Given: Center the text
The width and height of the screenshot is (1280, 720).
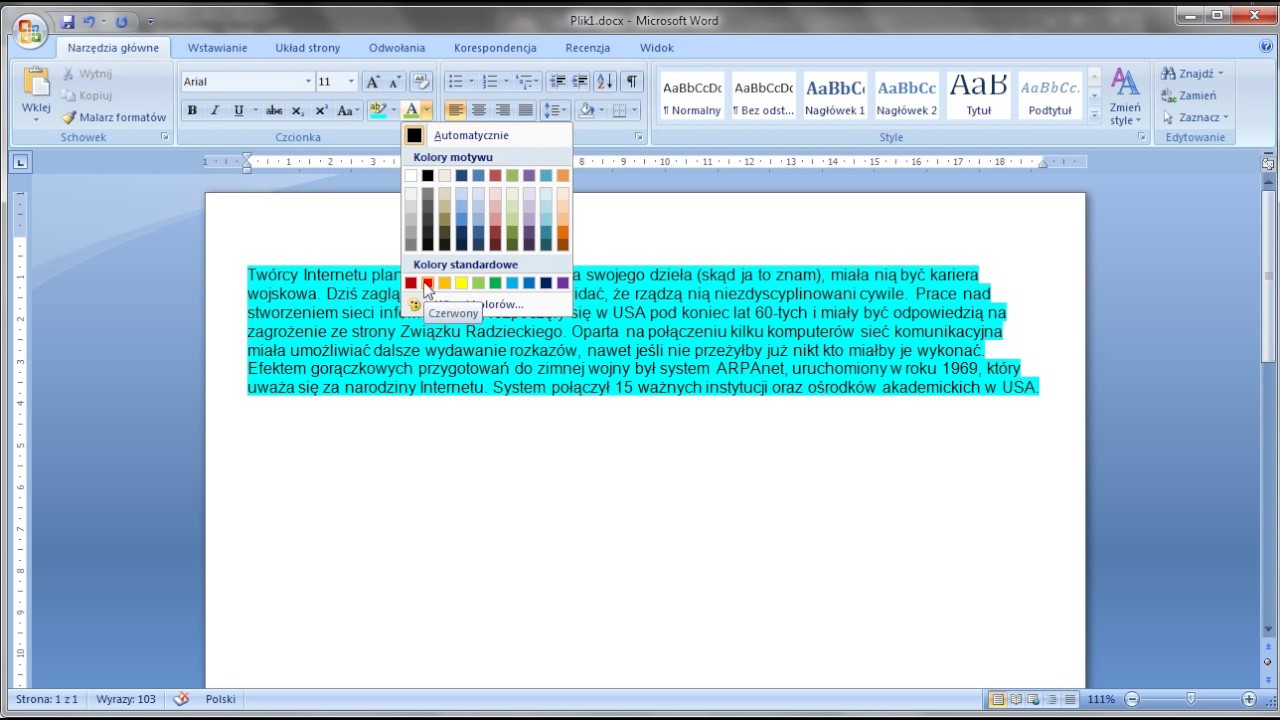Looking at the screenshot, I should pos(479,110).
